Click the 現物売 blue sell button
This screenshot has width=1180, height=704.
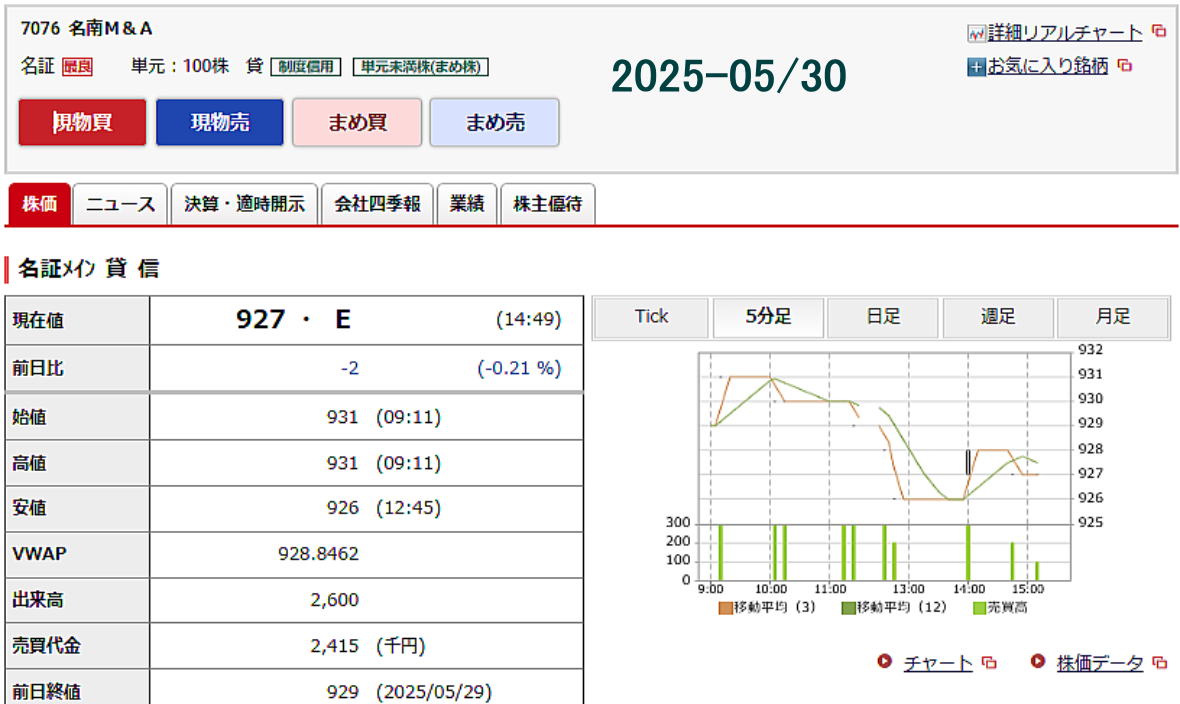pyautogui.click(x=220, y=122)
